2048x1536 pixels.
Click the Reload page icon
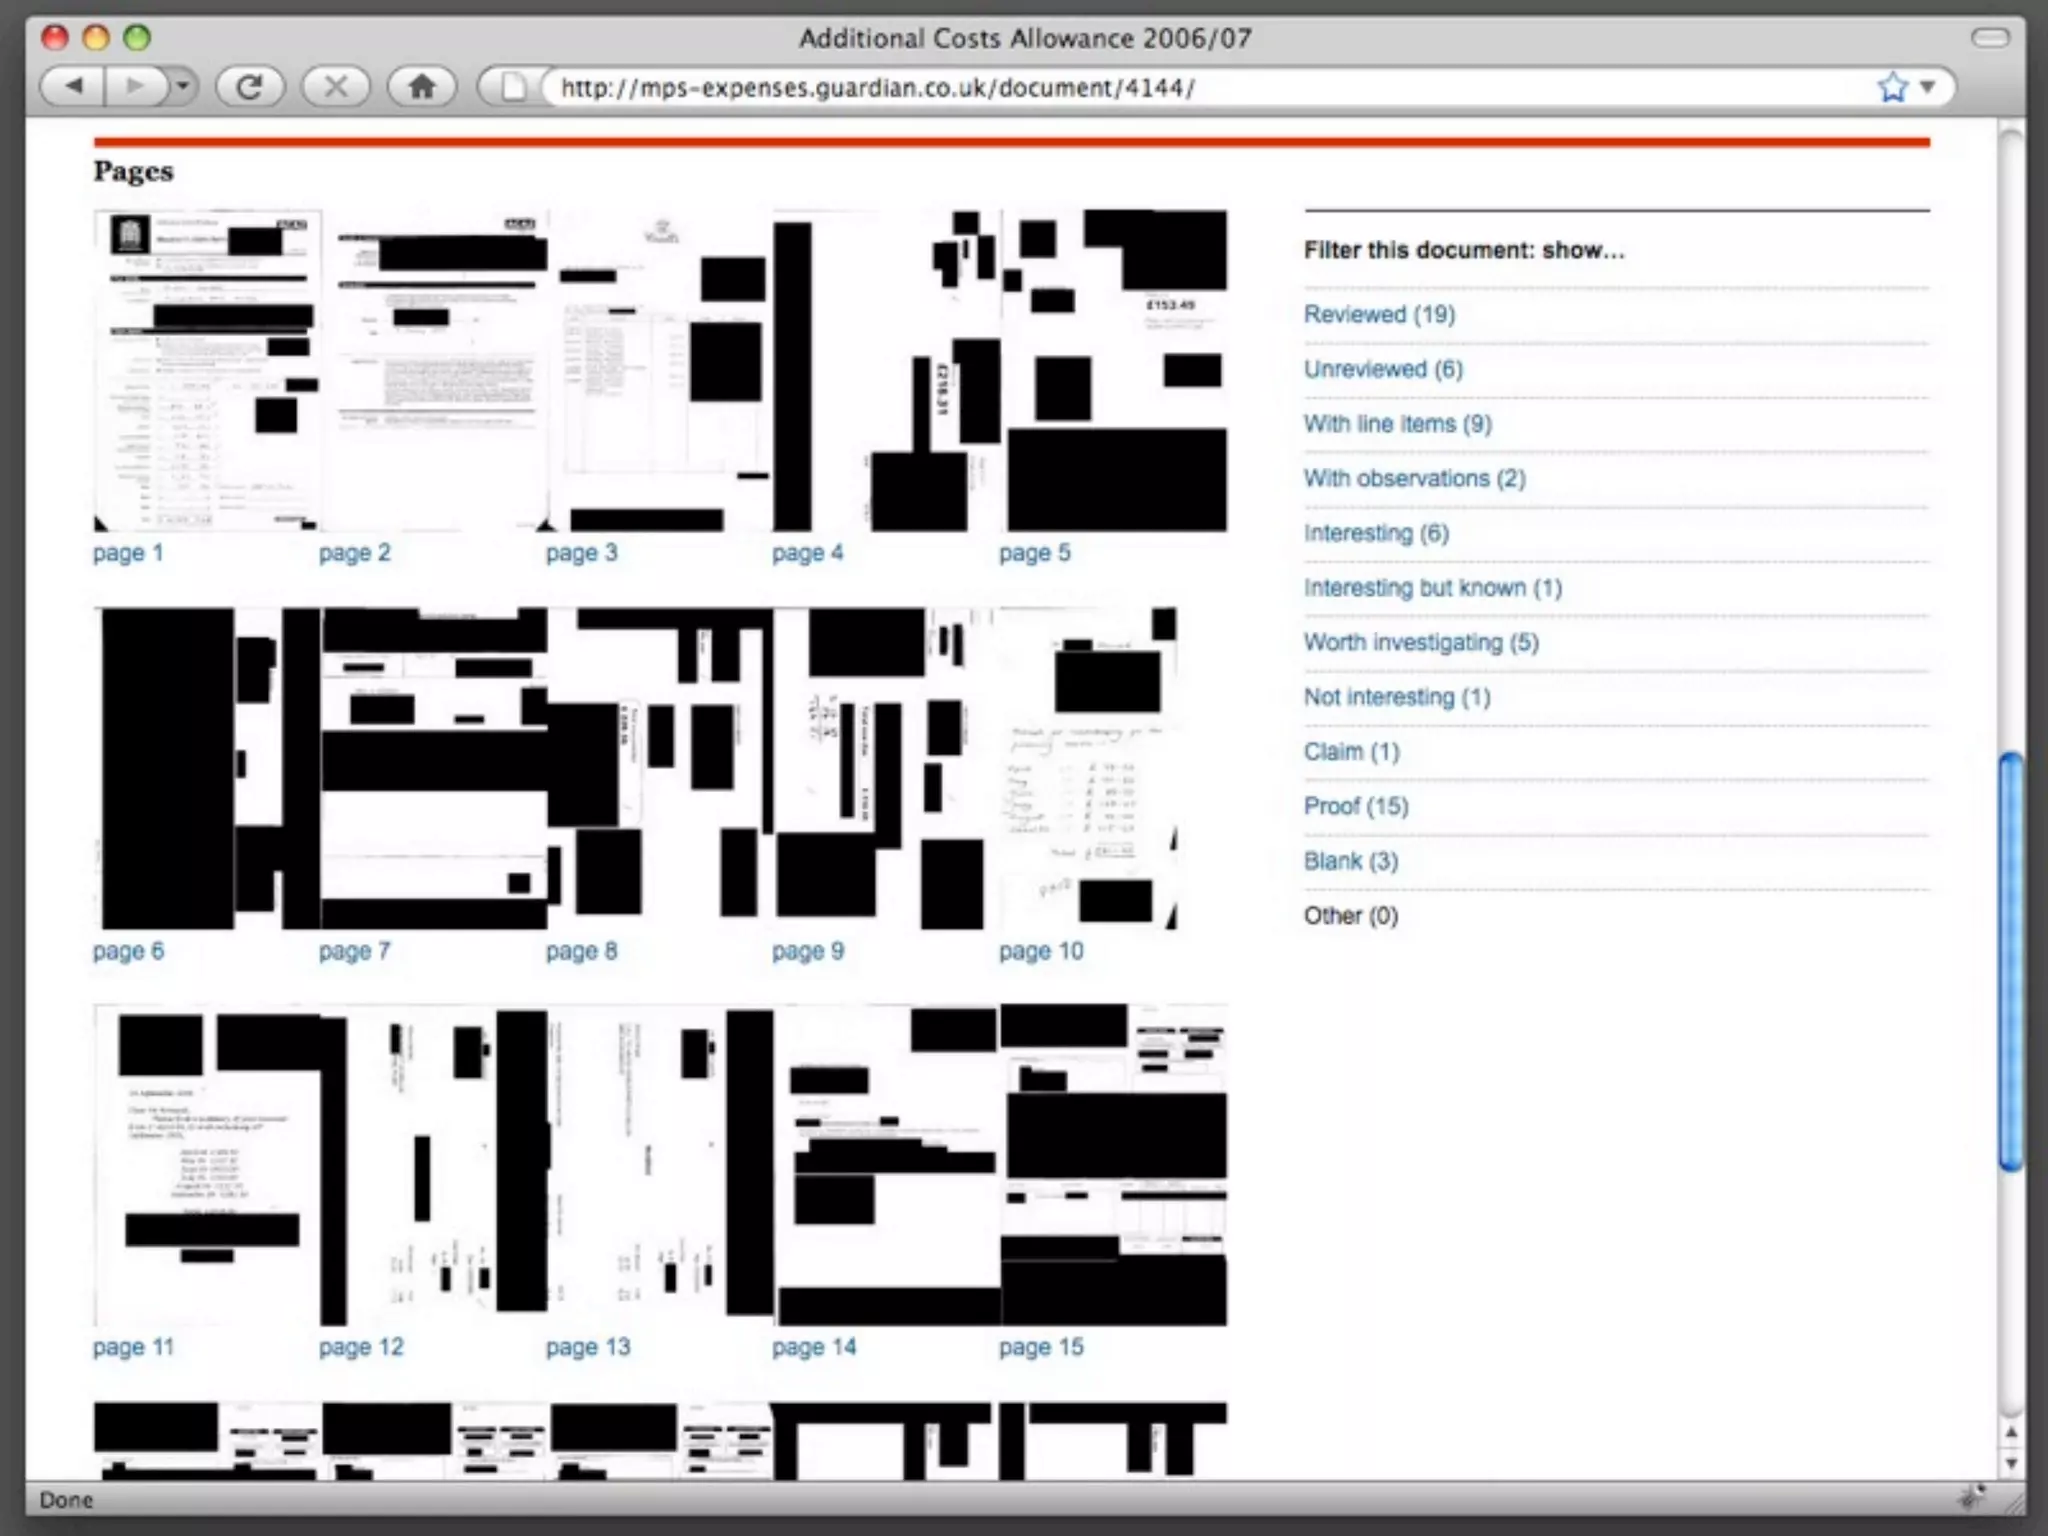[x=250, y=87]
